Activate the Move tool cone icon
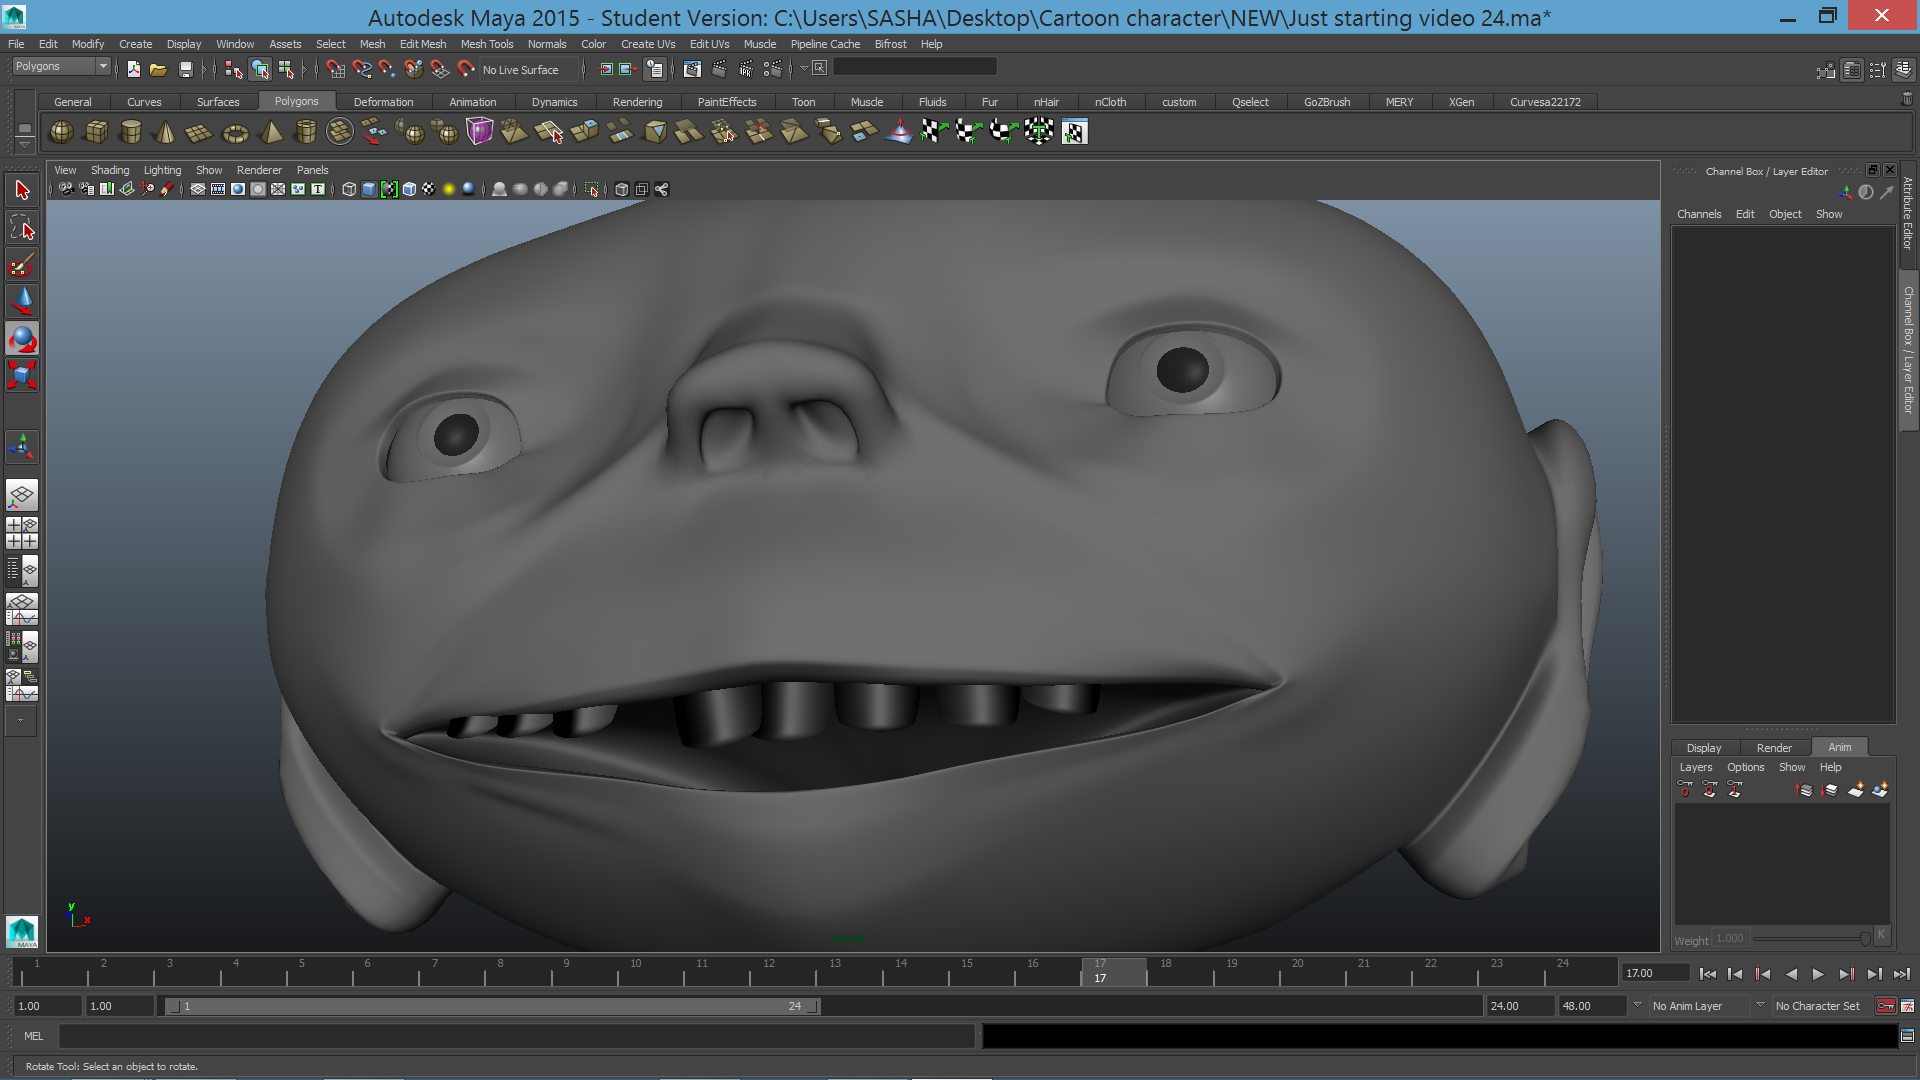This screenshot has width=1920, height=1080. click(x=22, y=301)
